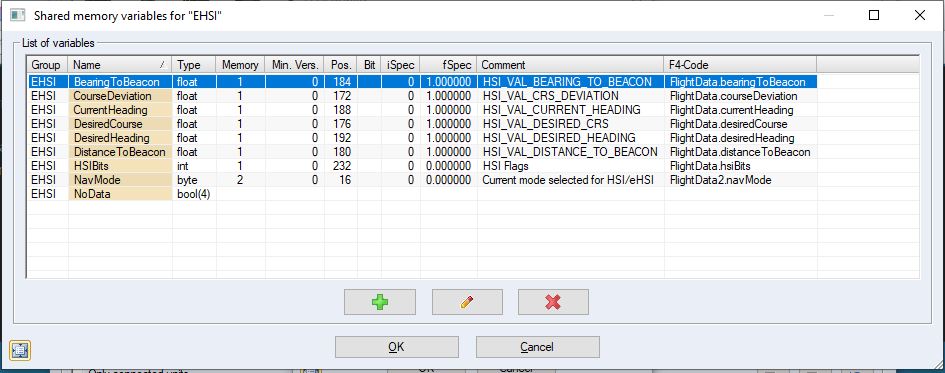This screenshot has height=373, width=945.
Task: Dismiss dialog with Cancel button
Action: (x=537, y=347)
